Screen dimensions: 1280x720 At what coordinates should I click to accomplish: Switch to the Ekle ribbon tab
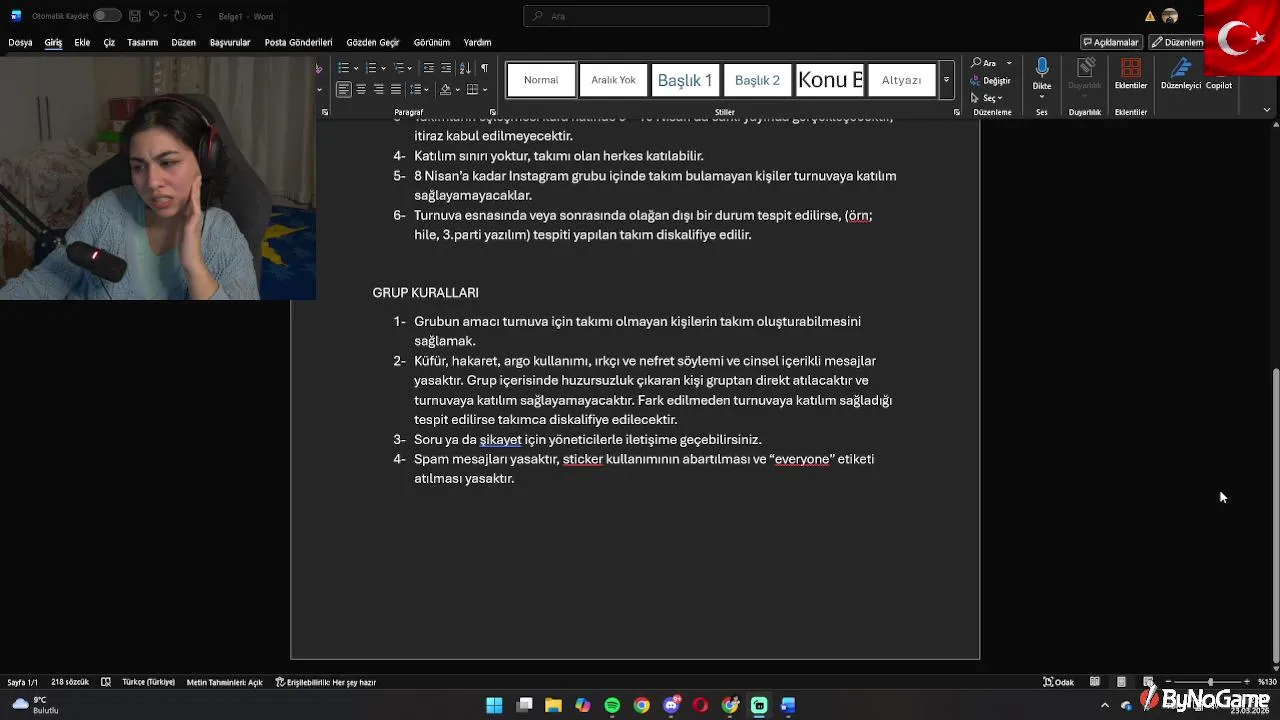(82, 43)
